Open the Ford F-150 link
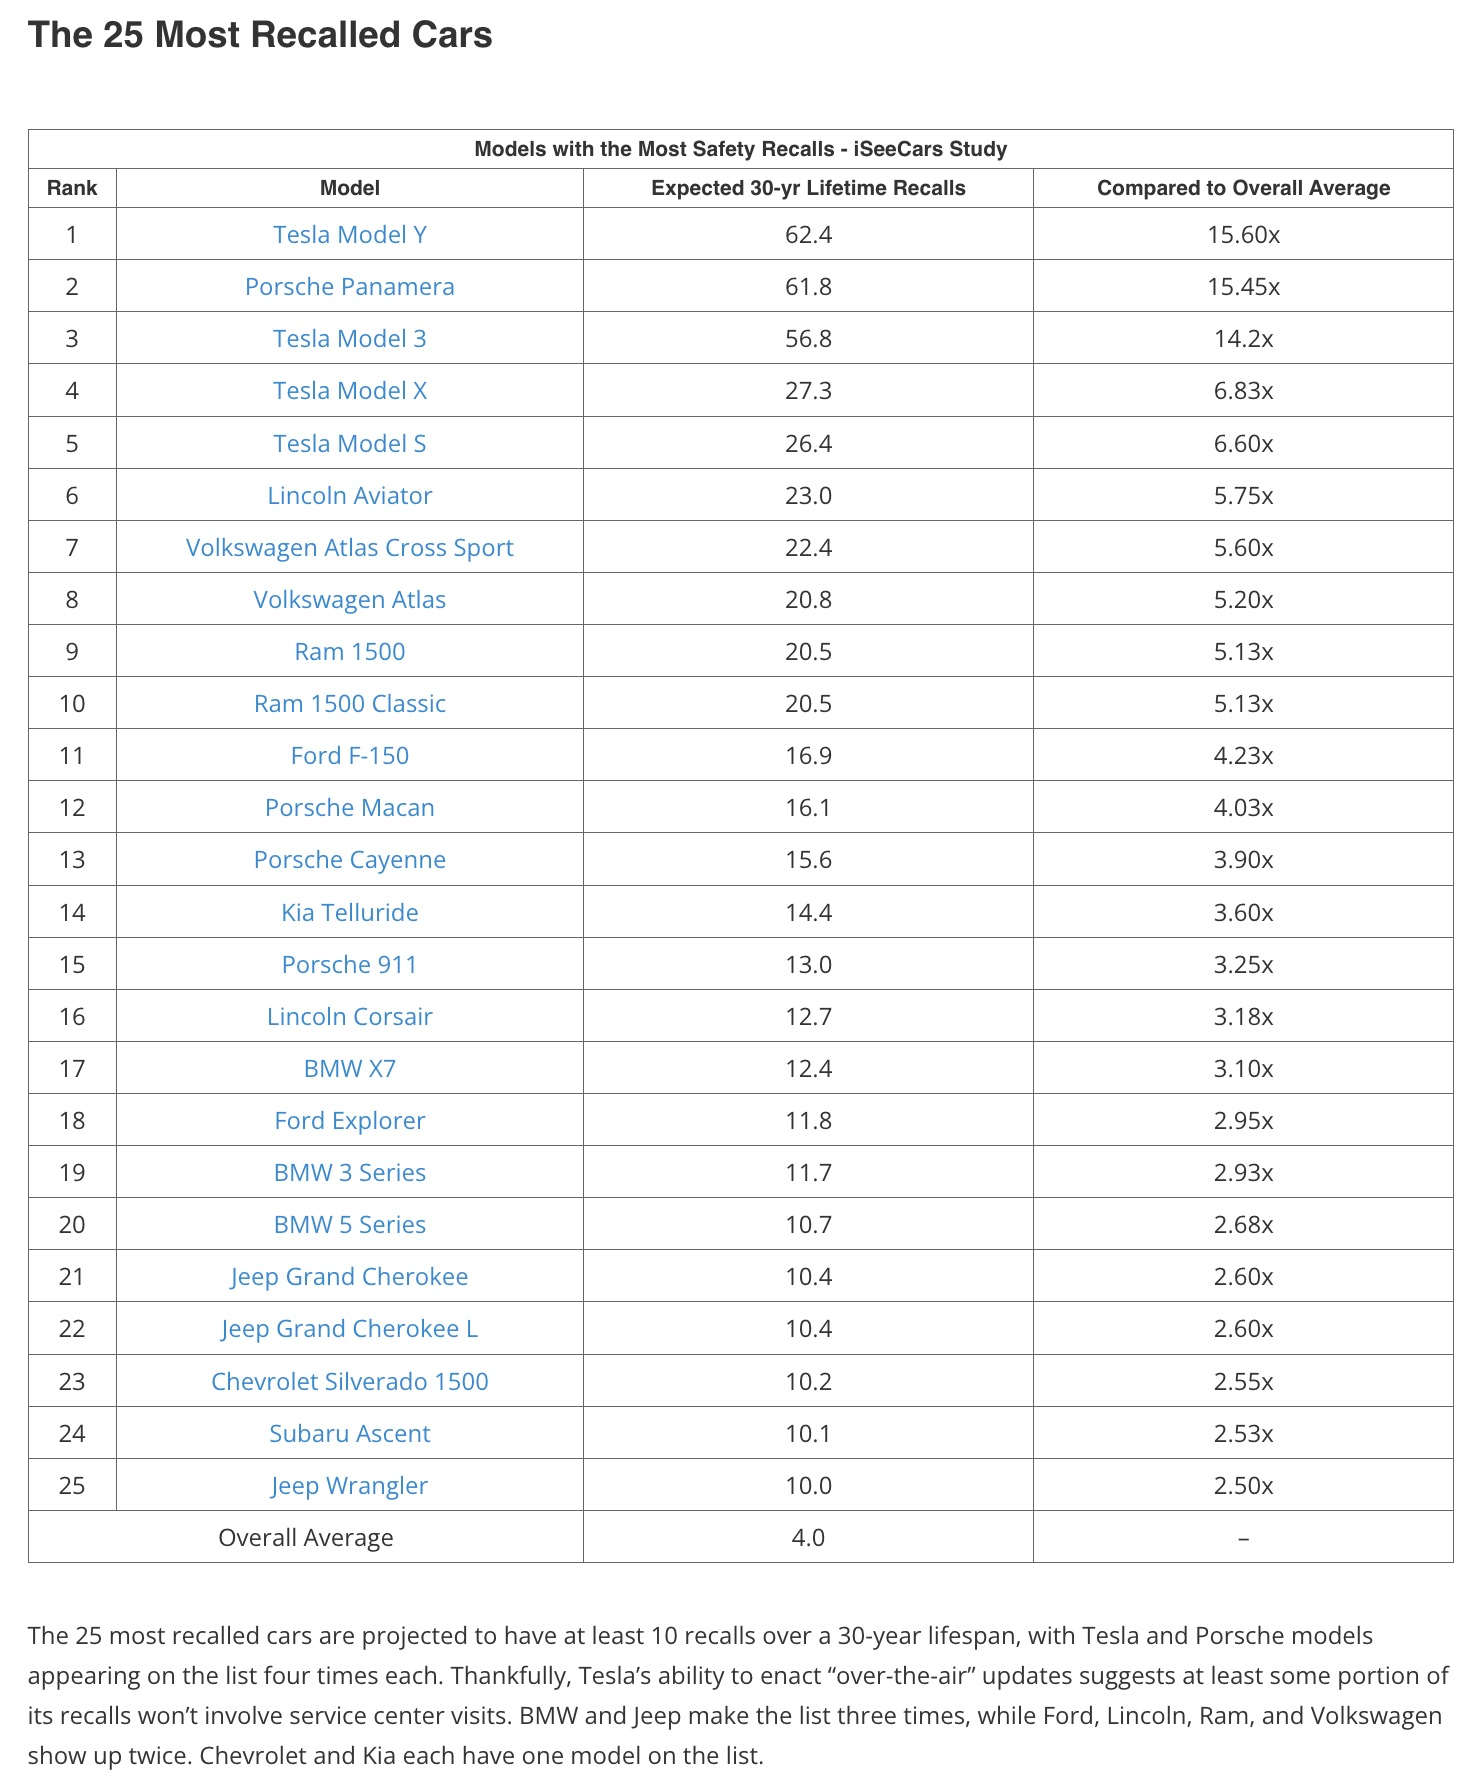Screen dimensions: 1480x1786 (350, 755)
